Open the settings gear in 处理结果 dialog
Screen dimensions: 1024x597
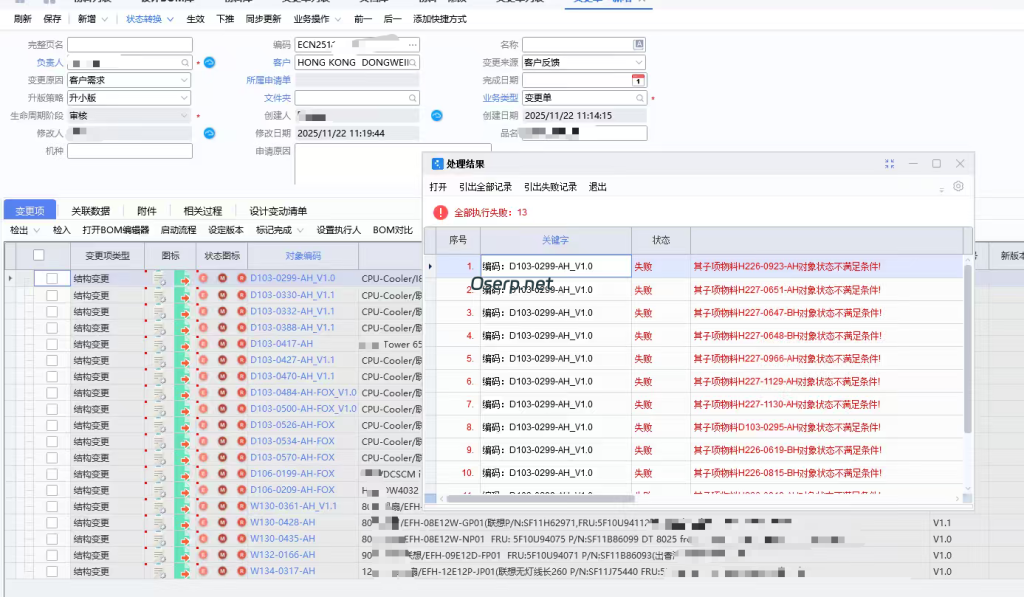click(958, 186)
